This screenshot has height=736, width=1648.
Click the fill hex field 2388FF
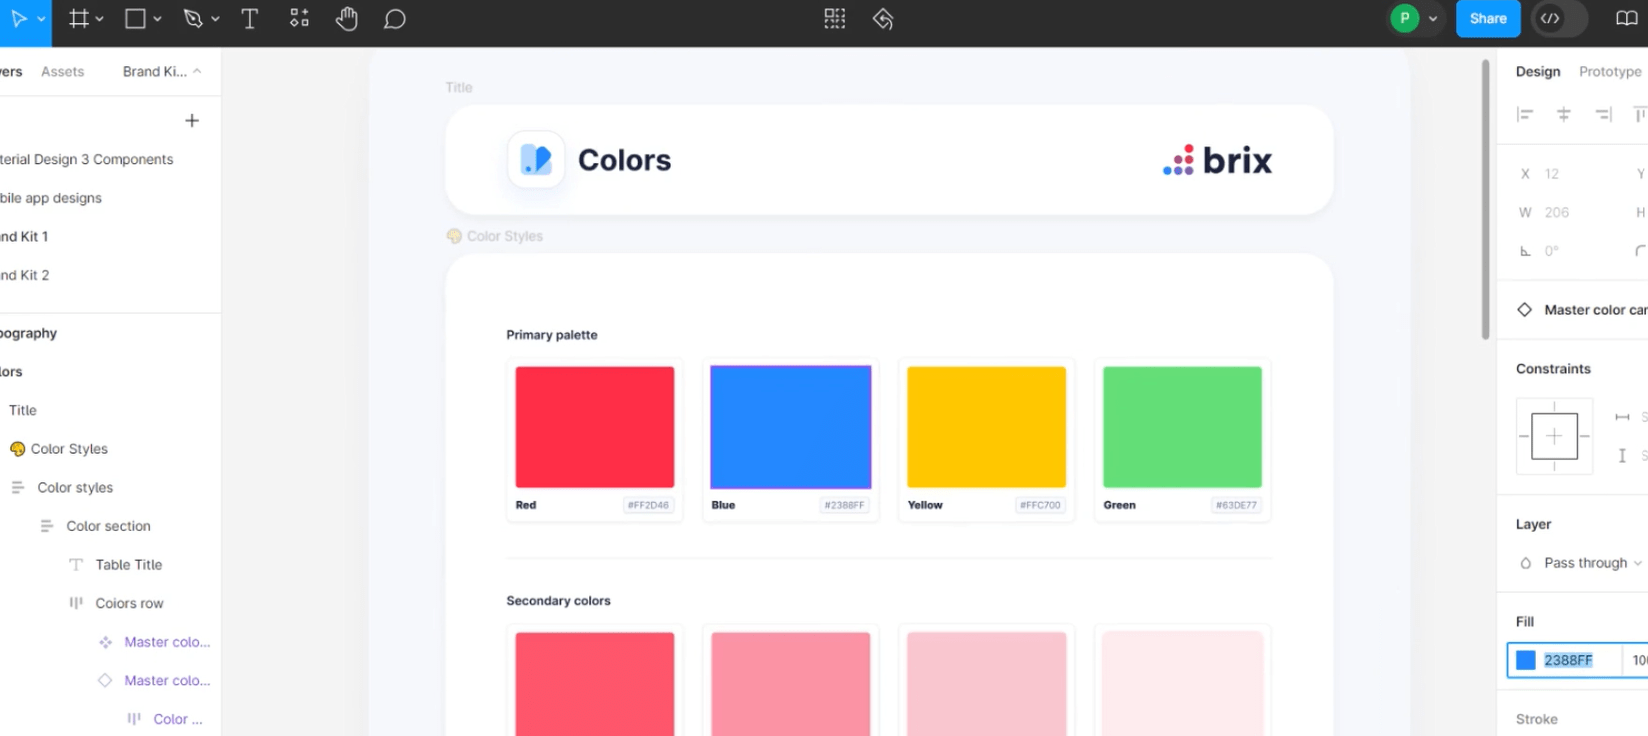[x=1568, y=660]
